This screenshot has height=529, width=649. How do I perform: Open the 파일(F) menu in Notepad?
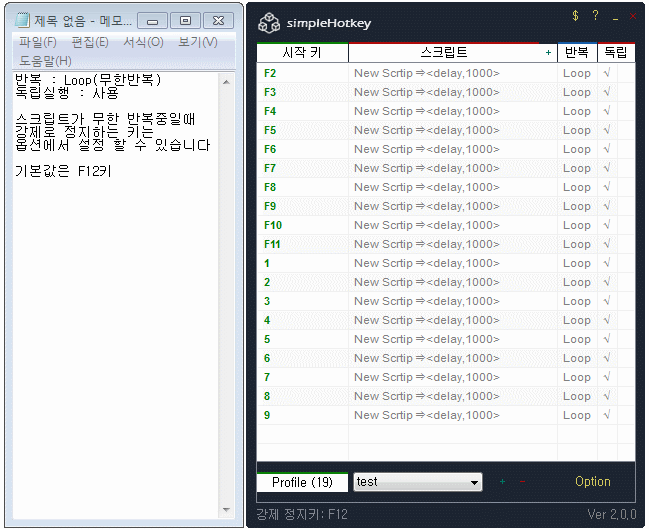tap(38, 42)
